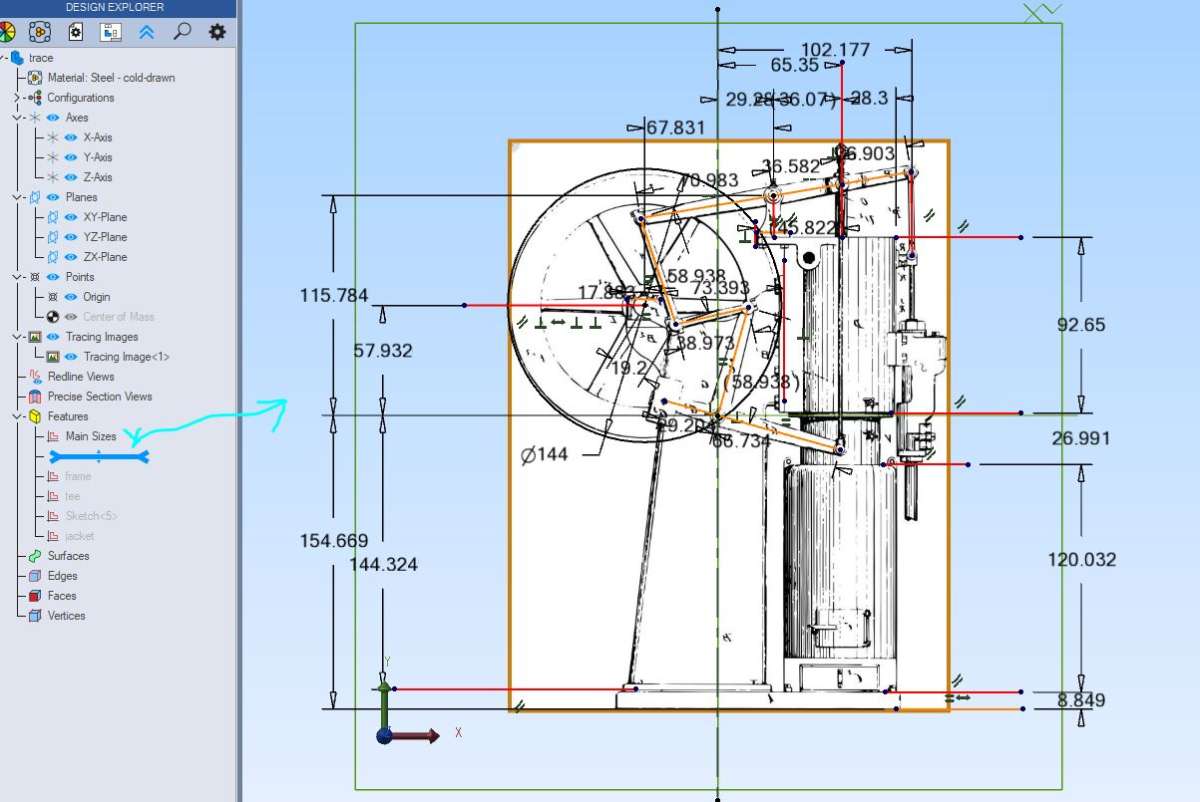Click the green Surfaces icon

point(35,556)
